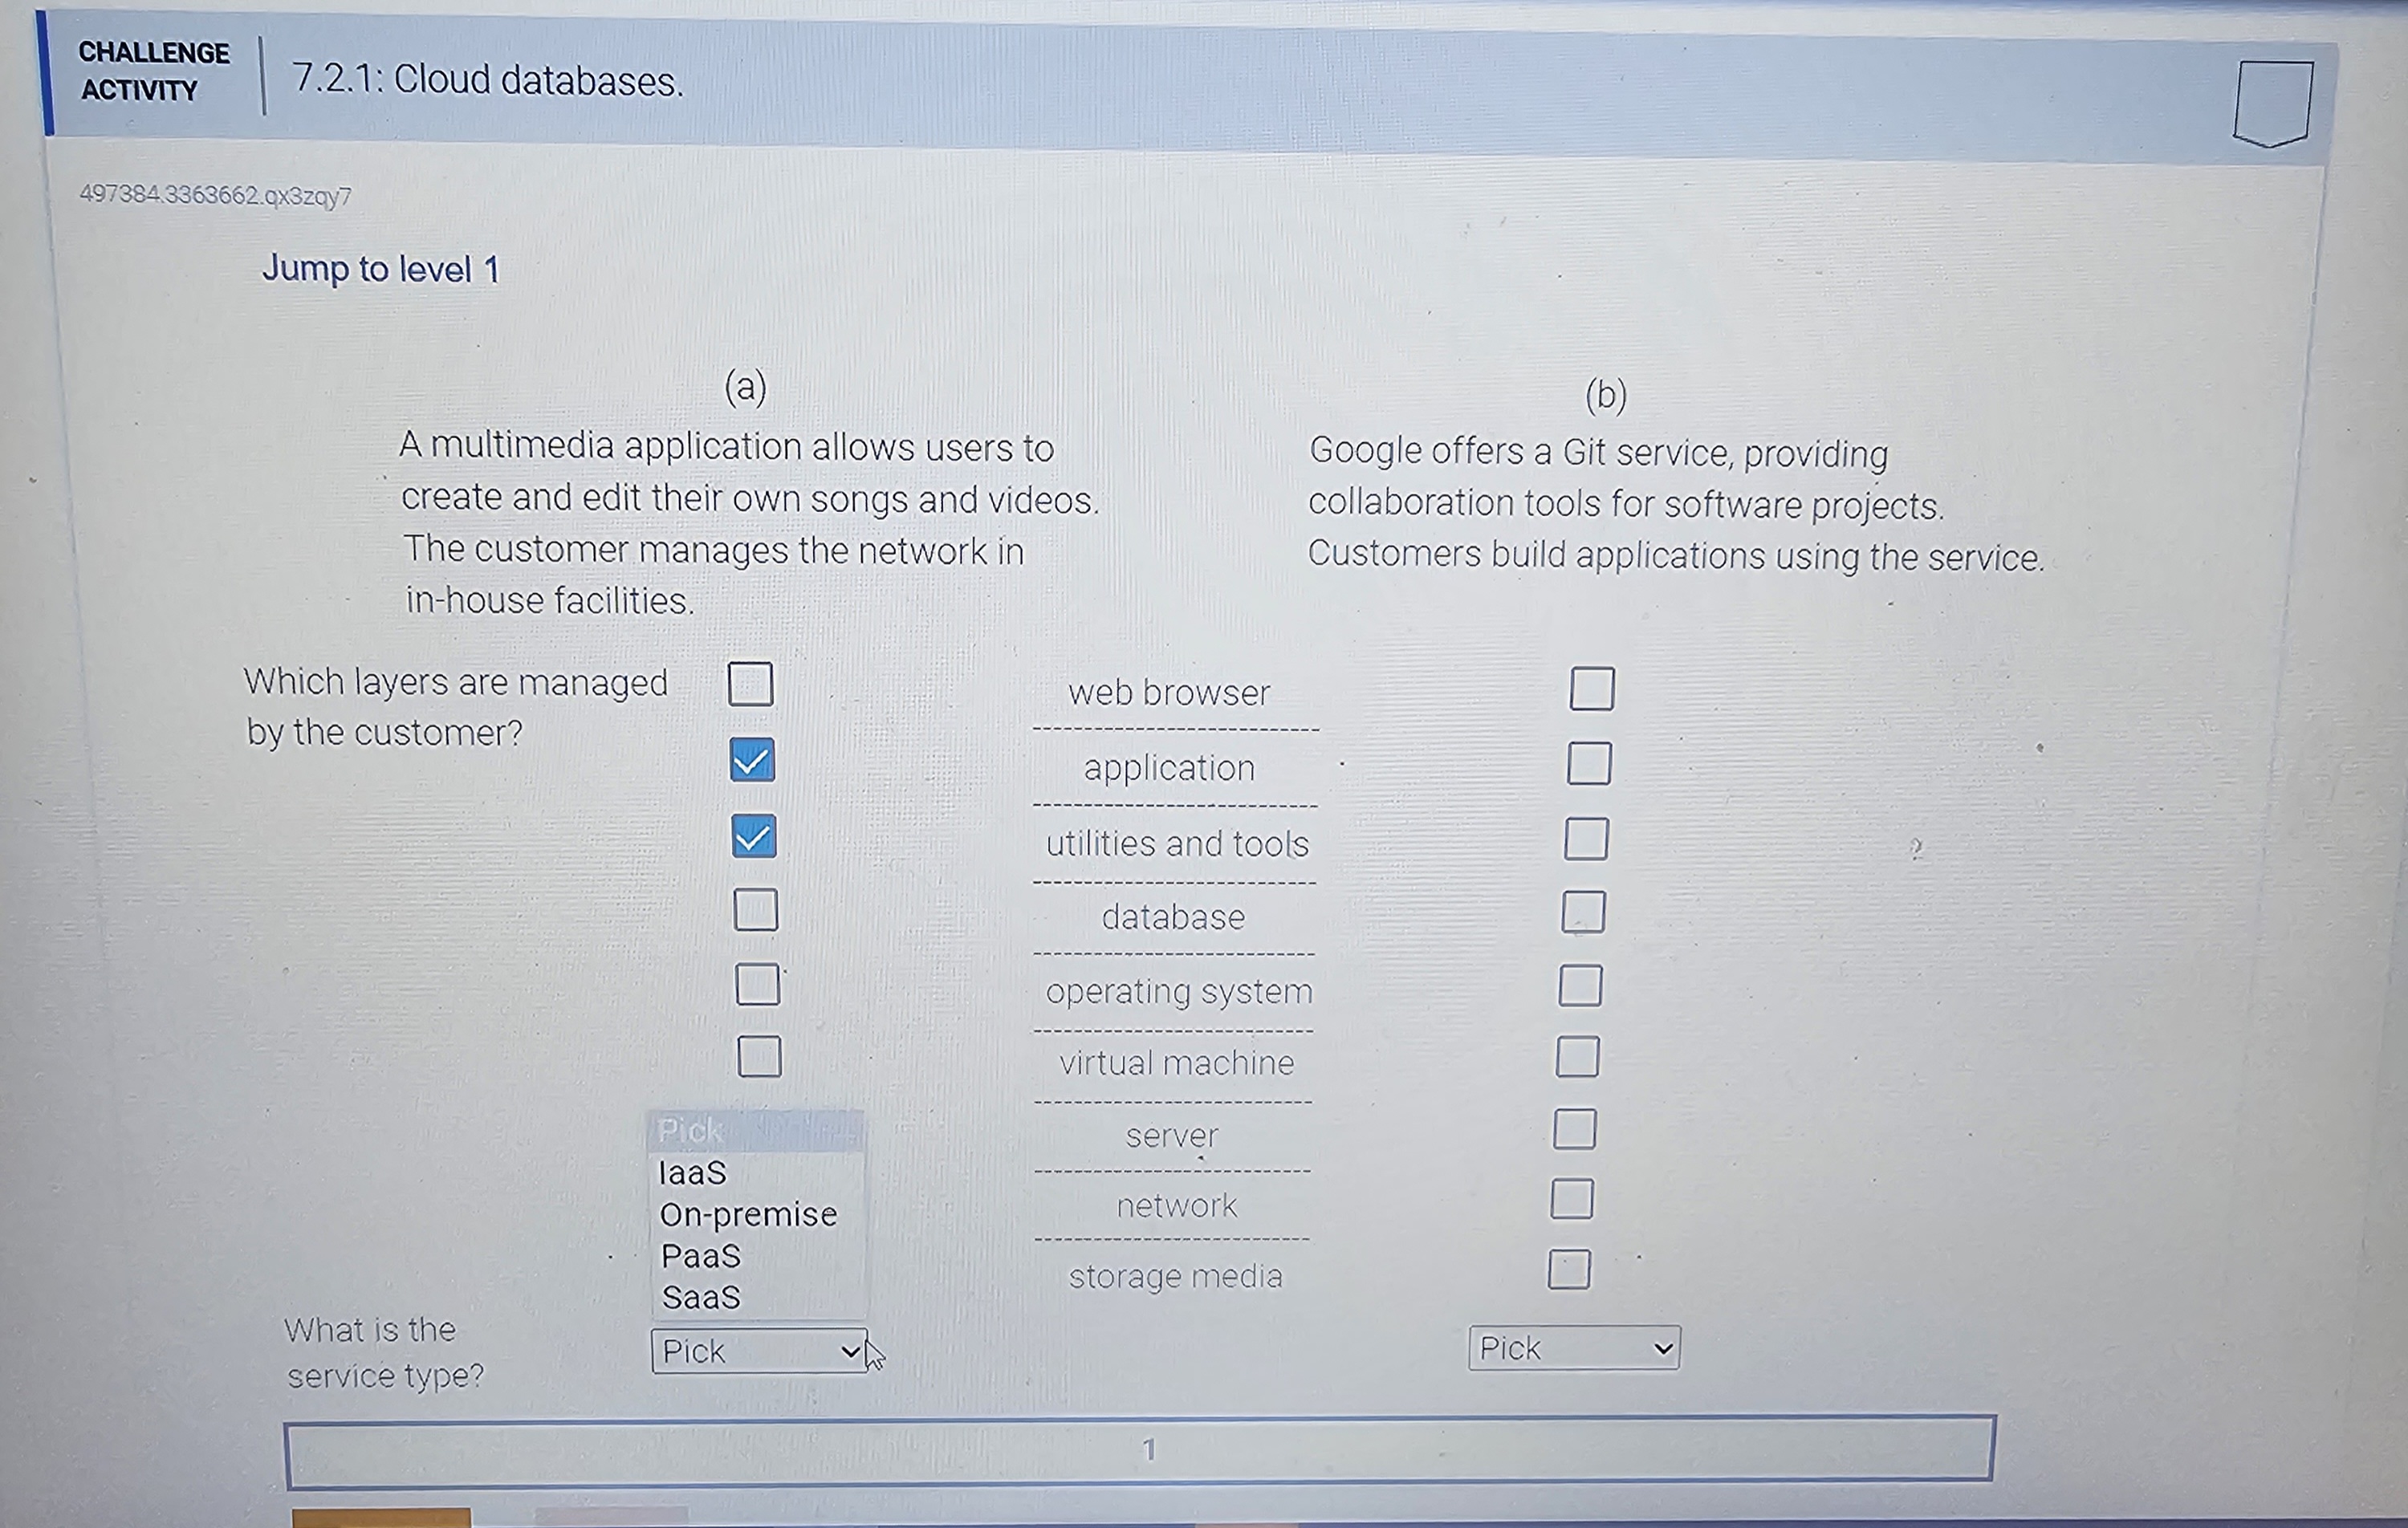Viewport: 2408px width, 1528px height.
Task: Check utilities and tools box for scenario (b)
Action: tap(1587, 839)
